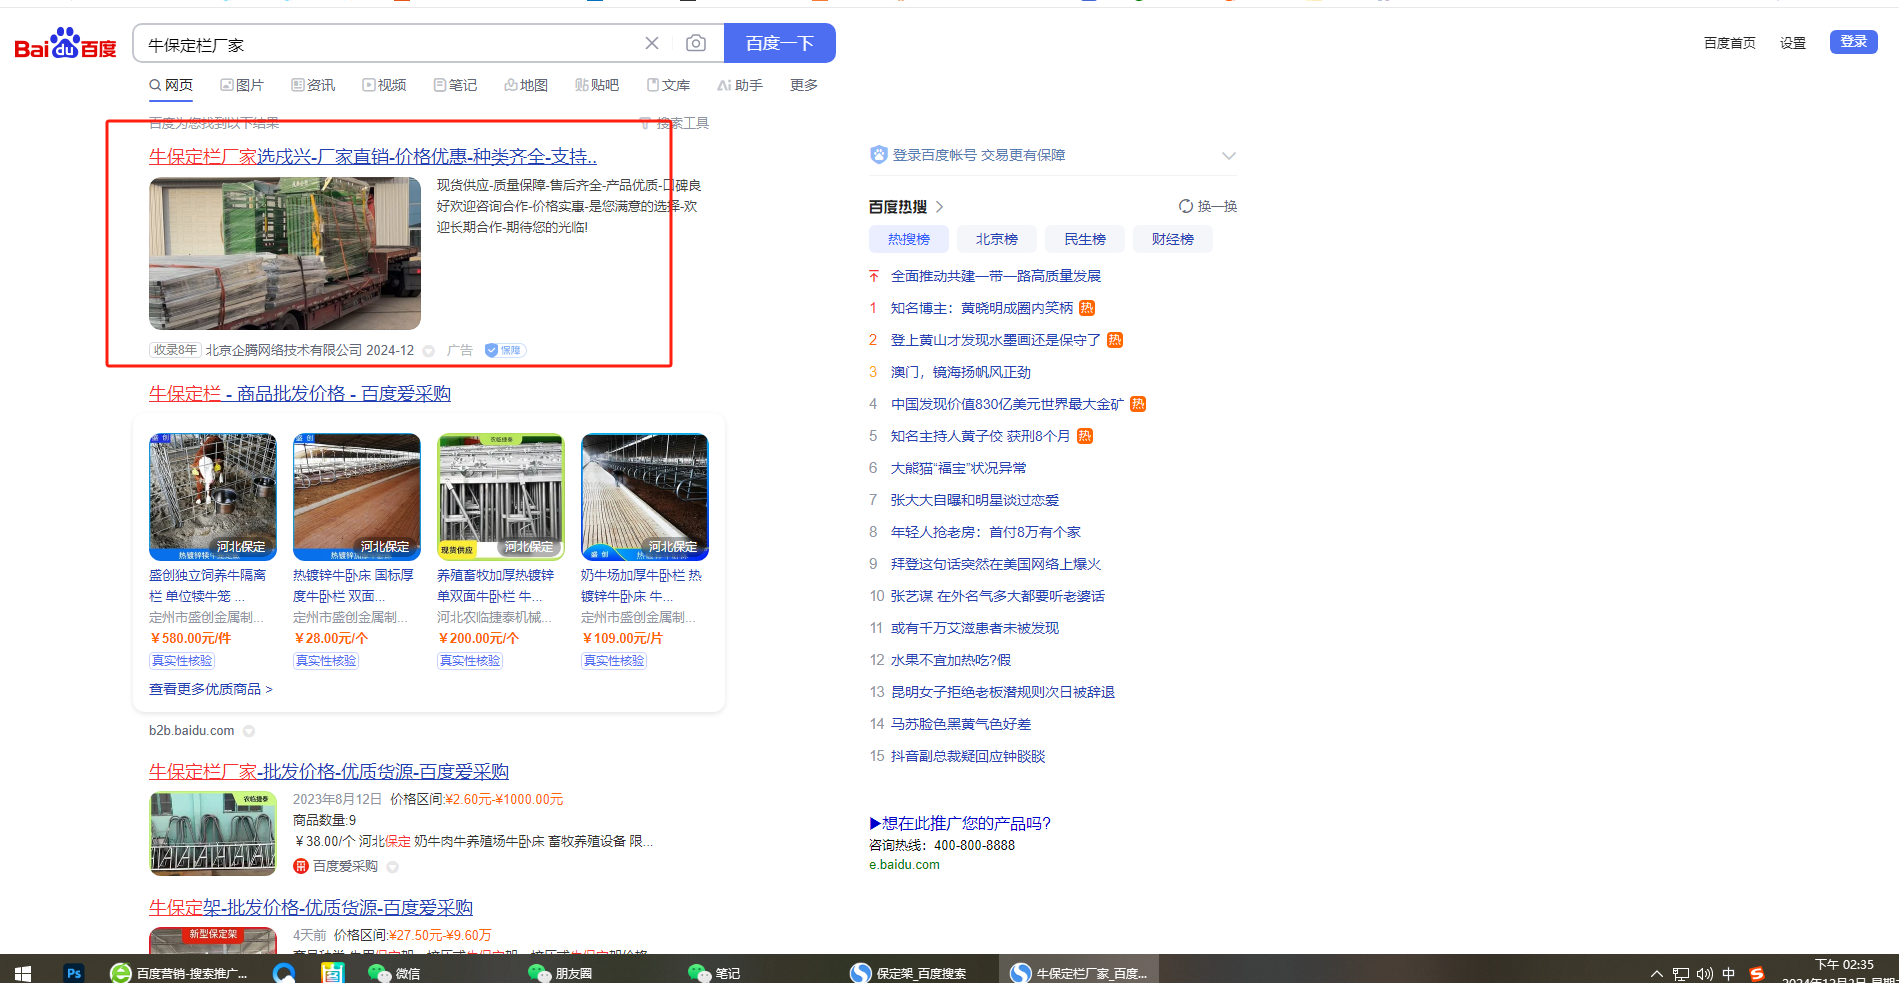The image size is (1899, 983).
Task: Select the 北京榜 hot list tab
Action: (996, 239)
